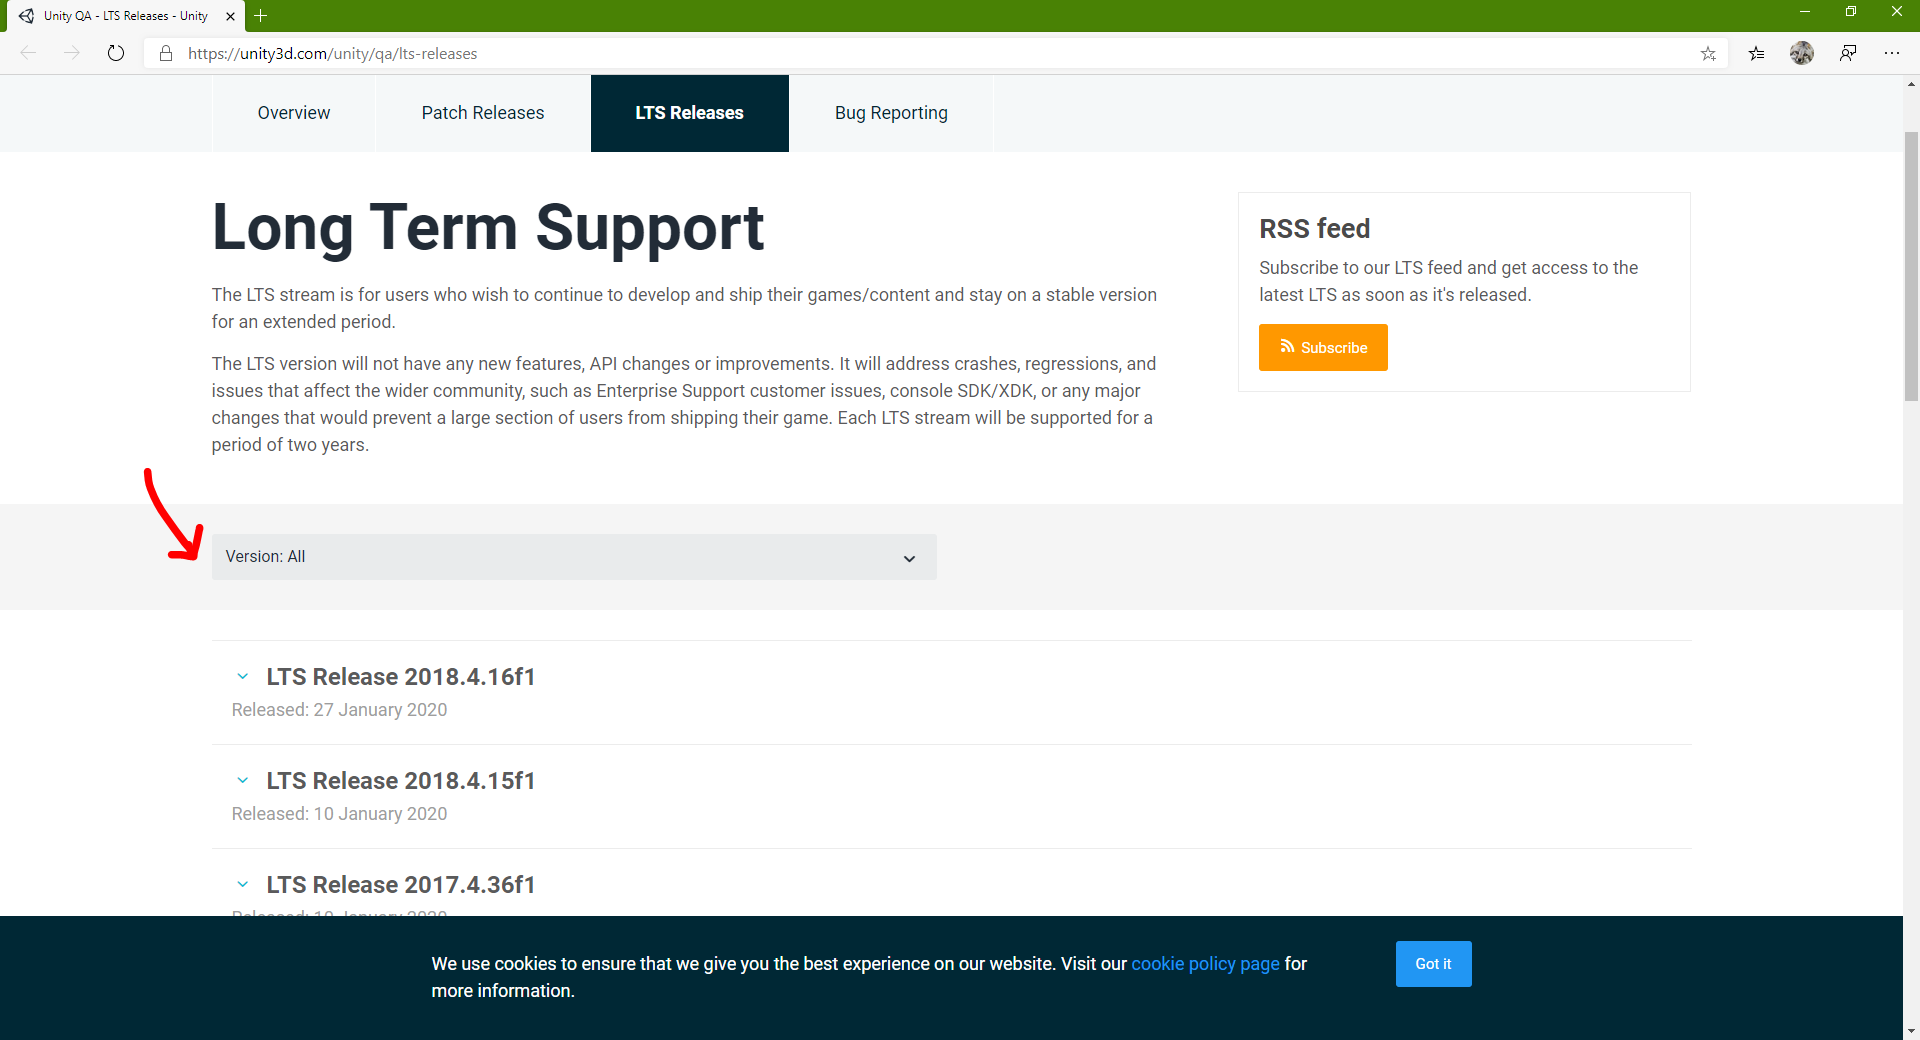Screen dimensions: 1920x1040
Task: Open the cookie policy page link
Action: 1205,964
